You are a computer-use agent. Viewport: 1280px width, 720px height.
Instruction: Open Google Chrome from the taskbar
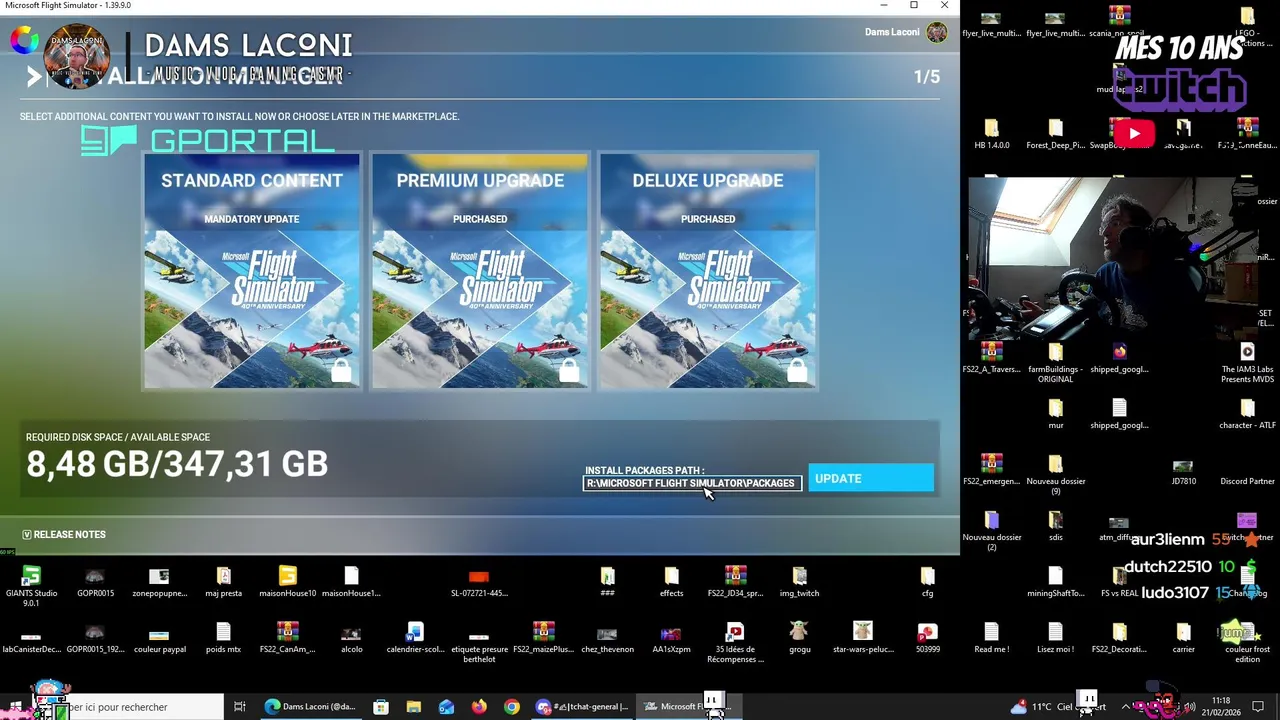point(512,707)
